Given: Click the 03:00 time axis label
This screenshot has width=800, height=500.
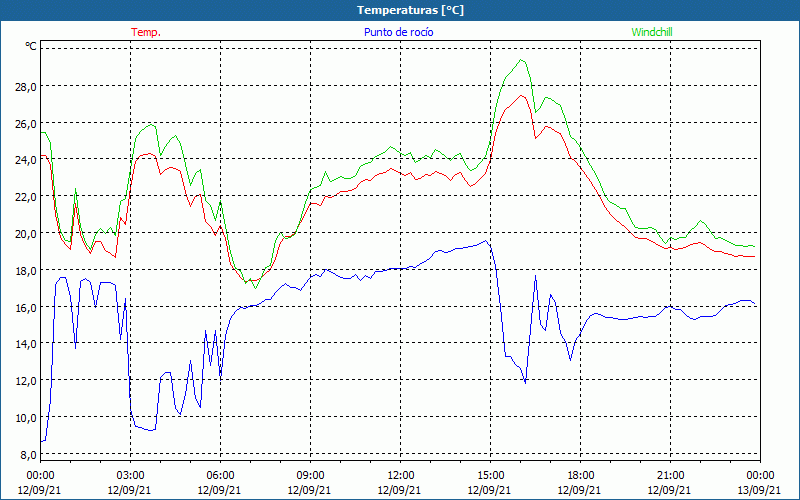Looking at the screenshot, I should (130, 476).
